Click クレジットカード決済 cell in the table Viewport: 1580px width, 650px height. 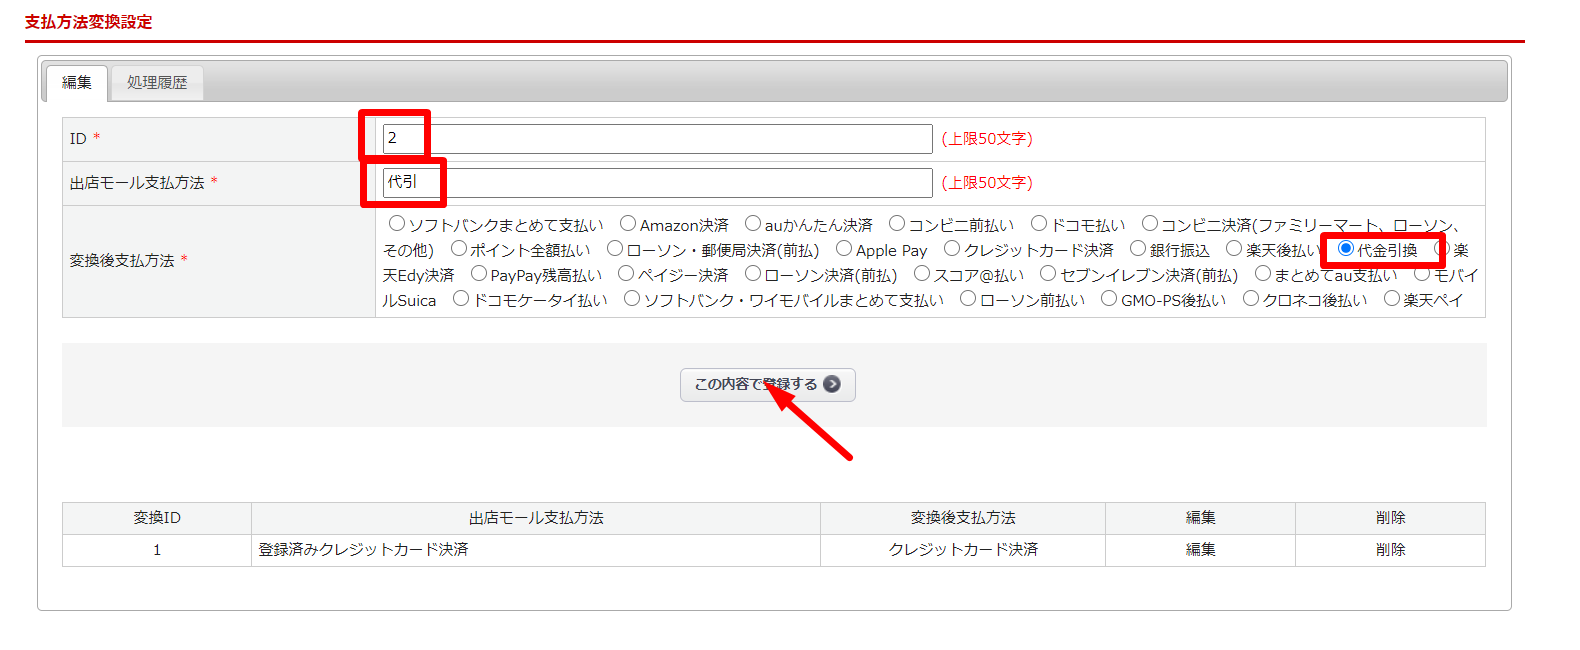[x=963, y=550]
